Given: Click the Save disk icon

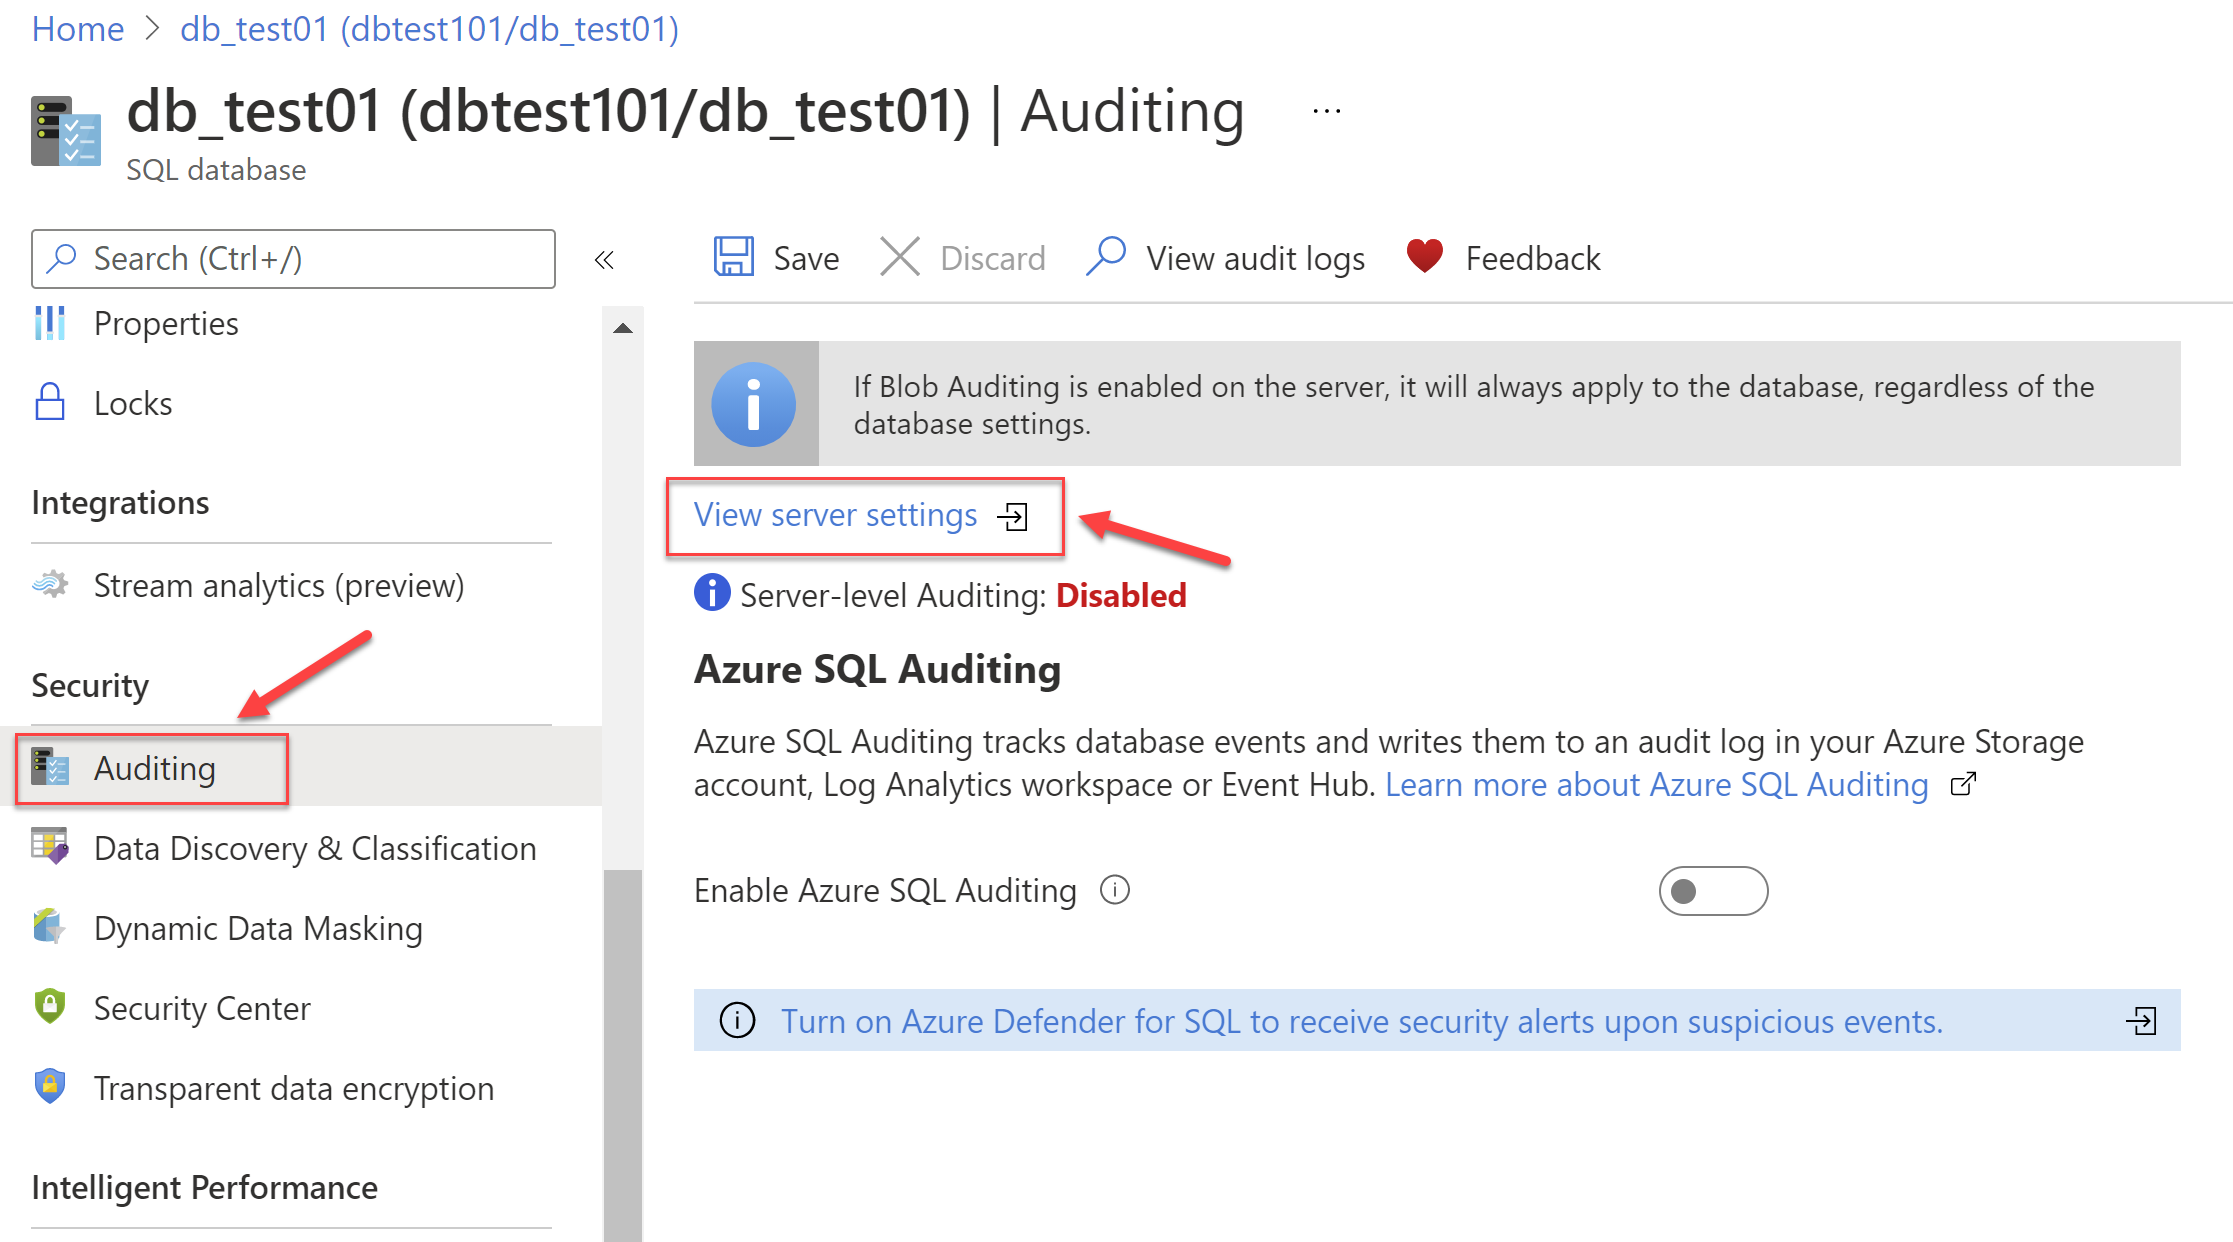Looking at the screenshot, I should (x=733, y=257).
